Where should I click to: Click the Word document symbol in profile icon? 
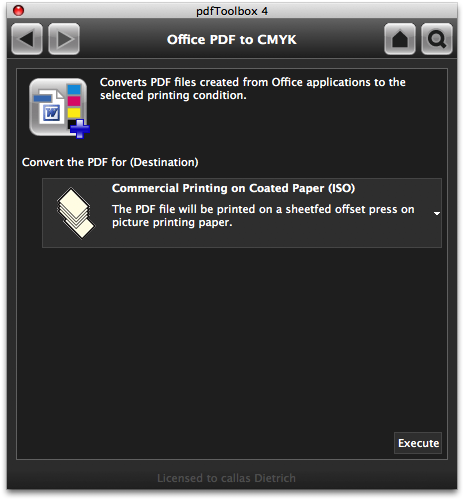coord(51,109)
